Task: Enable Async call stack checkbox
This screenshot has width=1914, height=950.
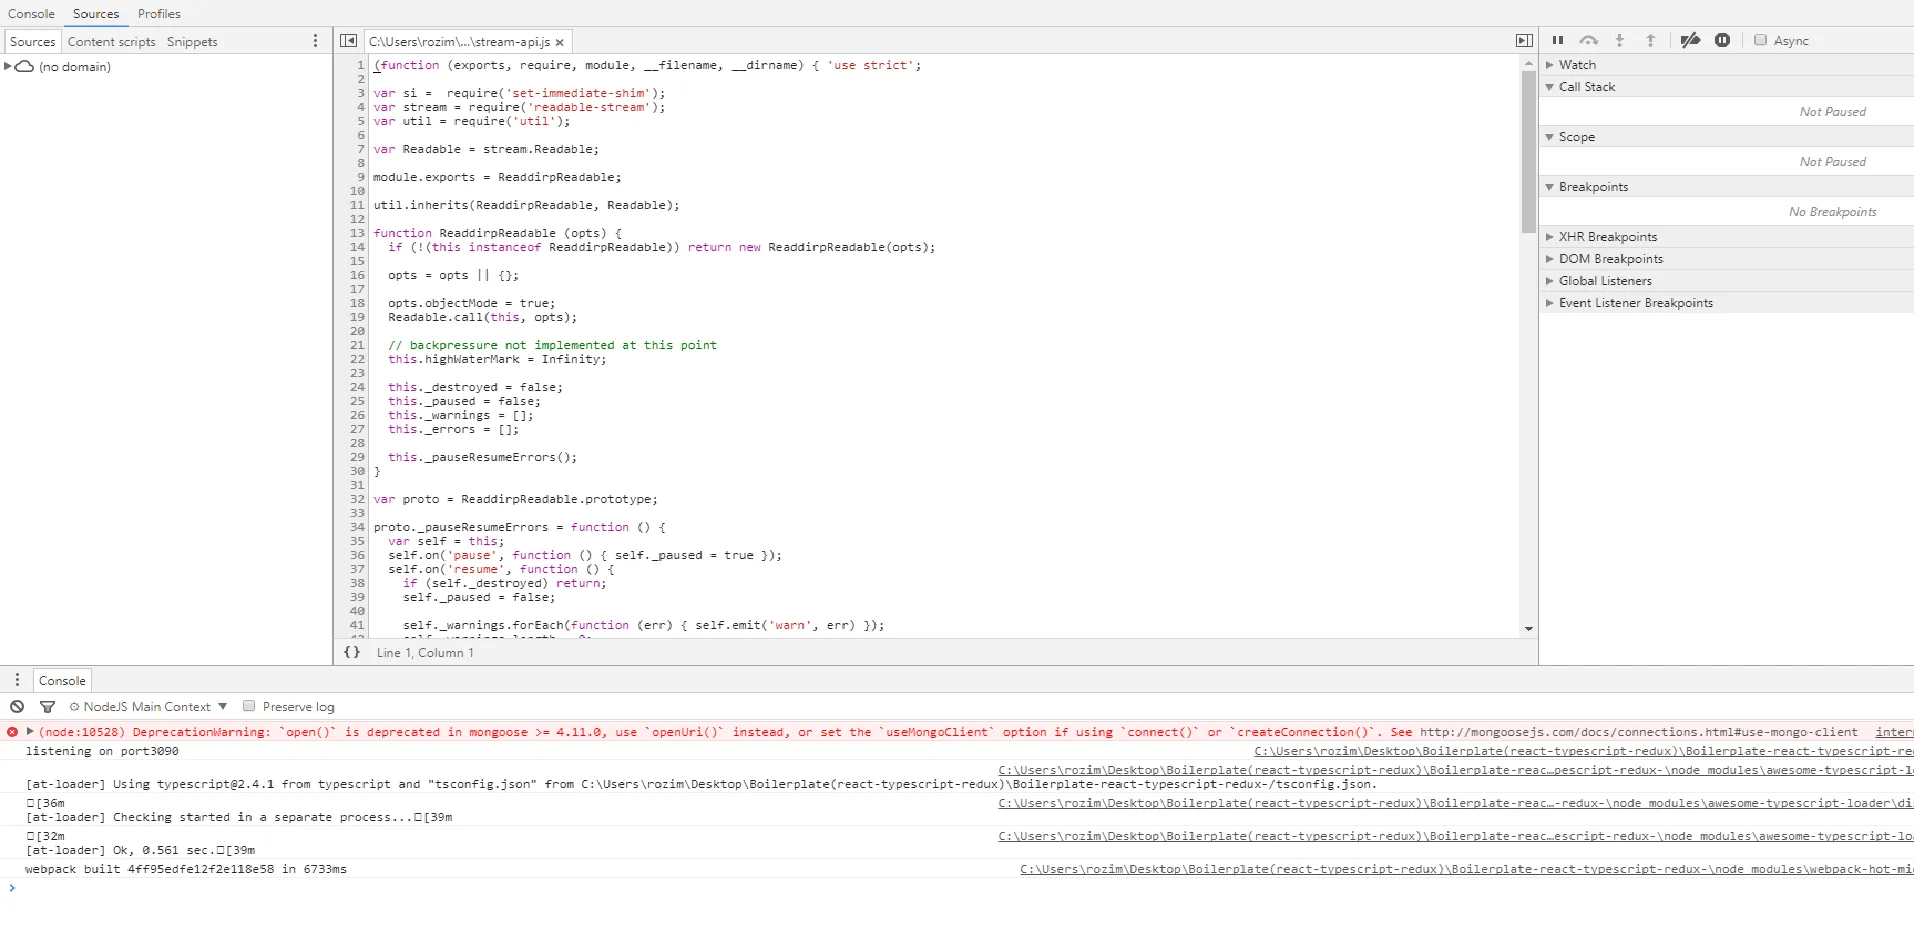Action: [1761, 40]
